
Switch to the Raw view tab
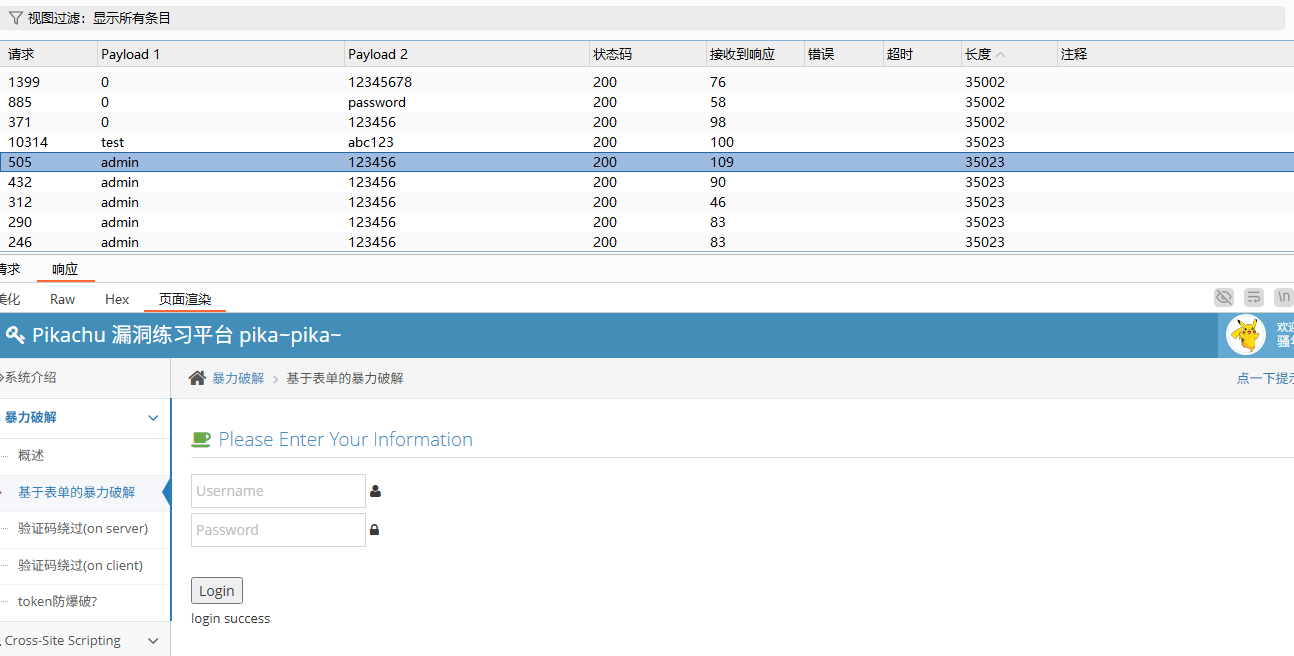point(62,299)
